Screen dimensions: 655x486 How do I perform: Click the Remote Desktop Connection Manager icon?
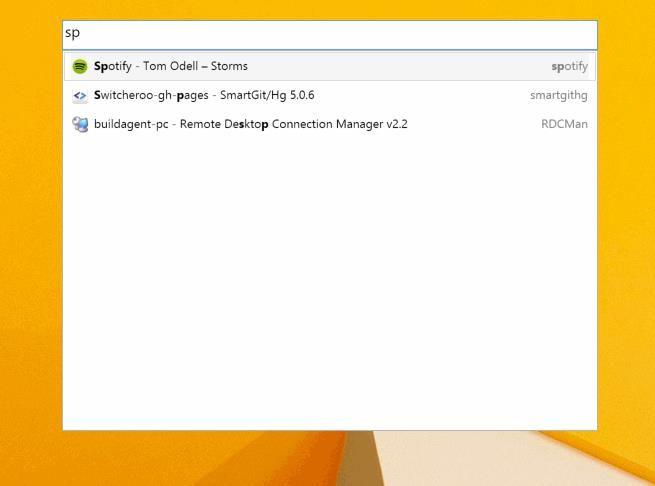[80, 125]
